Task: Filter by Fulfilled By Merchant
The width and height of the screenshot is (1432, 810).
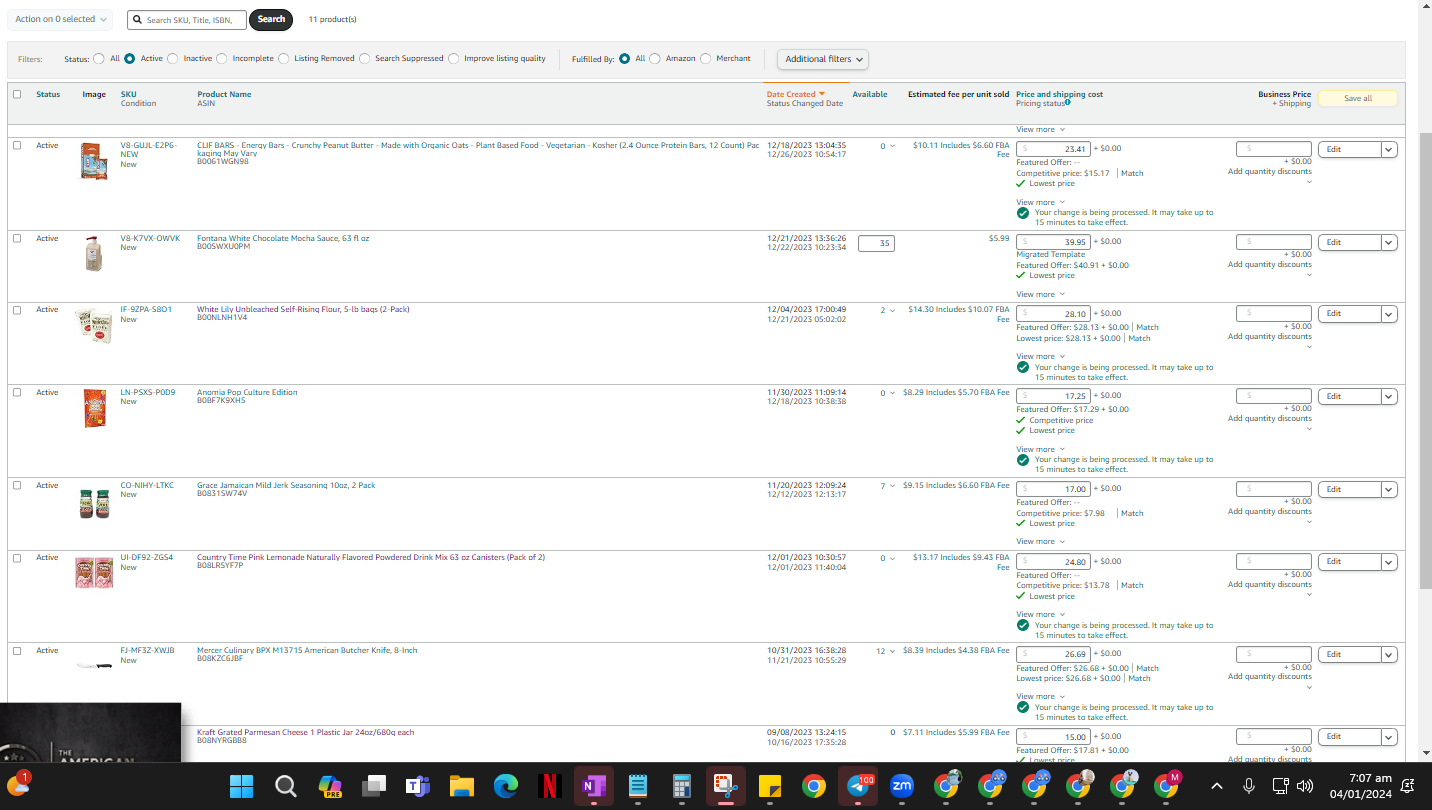Action: pyautogui.click(x=706, y=58)
